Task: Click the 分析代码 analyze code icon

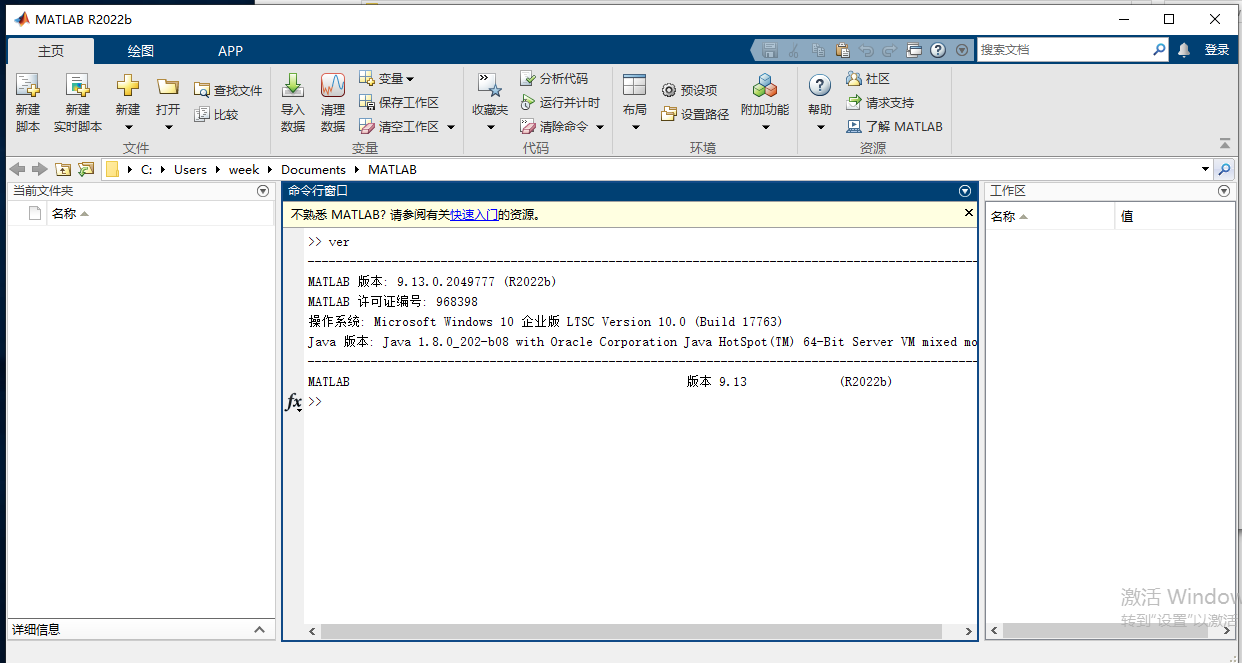Action: click(x=528, y=78)
